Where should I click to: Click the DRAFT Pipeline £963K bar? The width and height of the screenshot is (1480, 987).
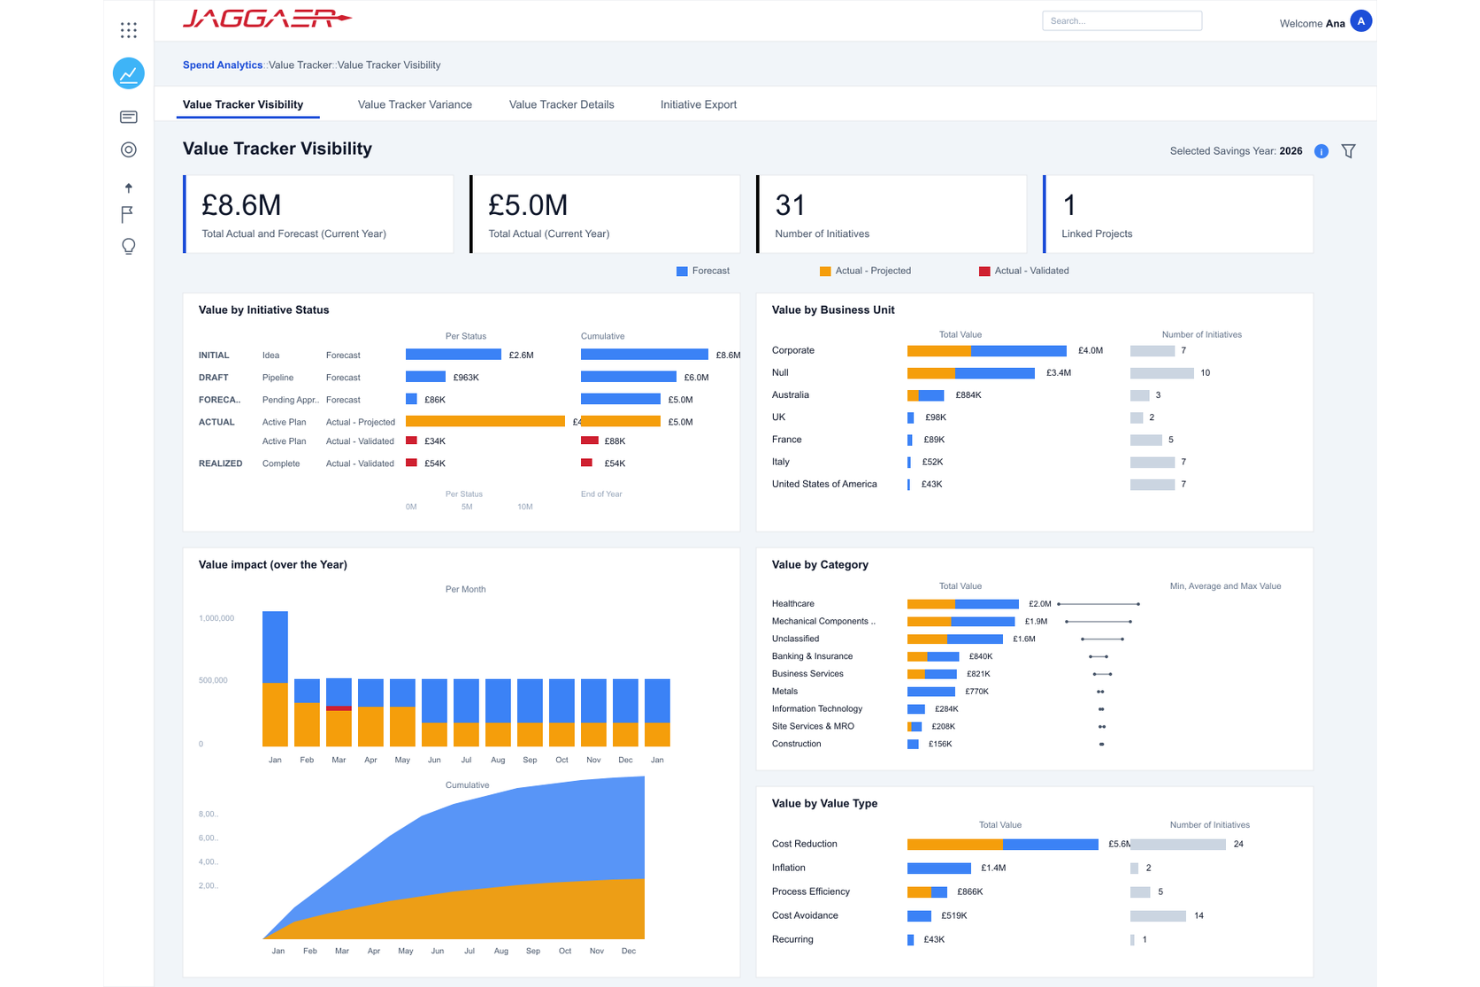(426, 377)
